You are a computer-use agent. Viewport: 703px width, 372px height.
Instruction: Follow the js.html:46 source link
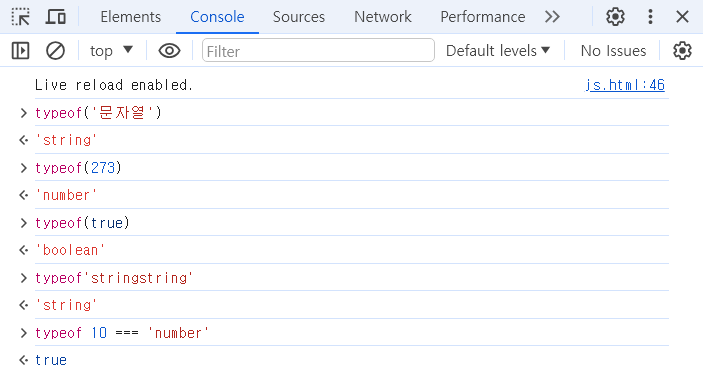625,85
